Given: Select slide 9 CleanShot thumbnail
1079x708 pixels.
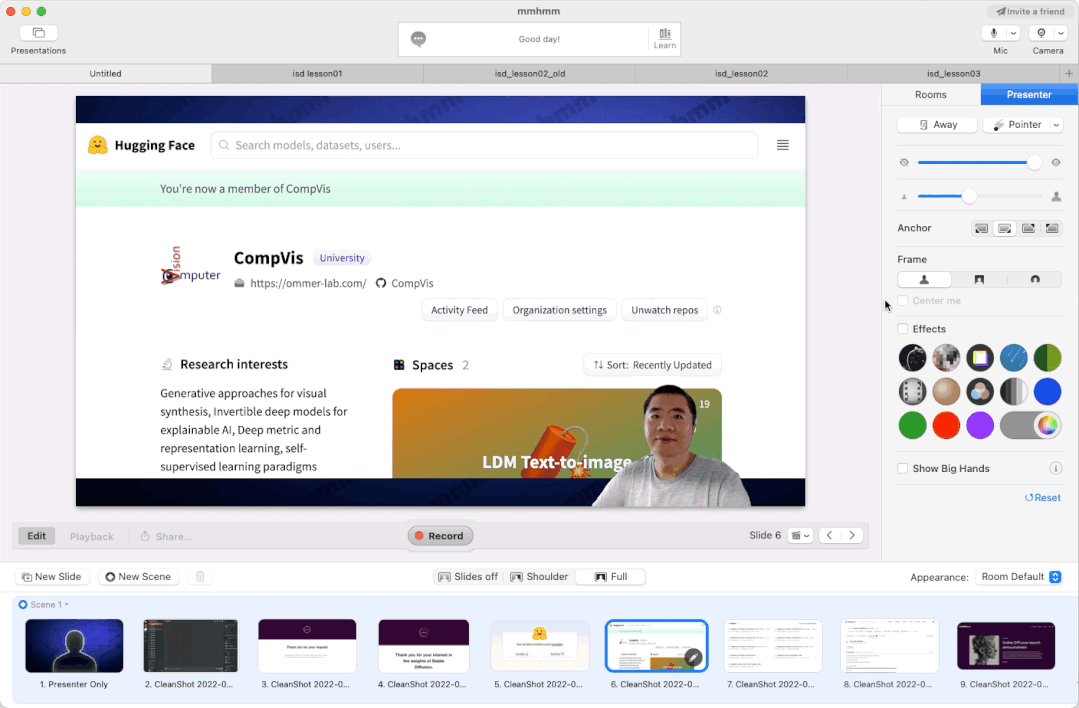Looking at the screenshot, I should (x=1005, y=646).
